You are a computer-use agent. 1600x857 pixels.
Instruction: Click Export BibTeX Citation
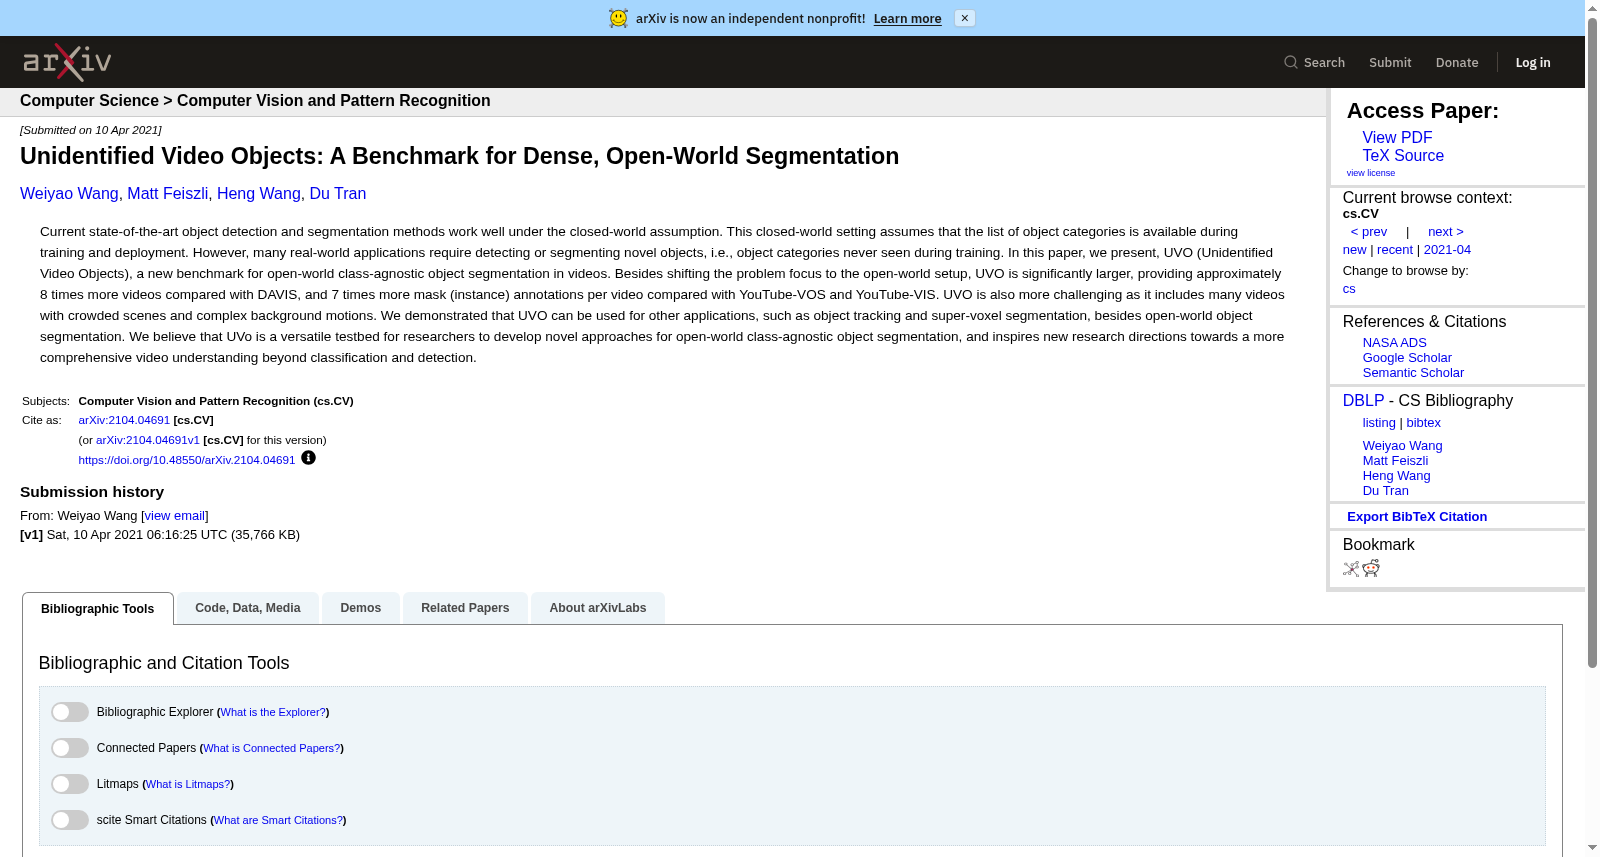click(1417, 517)
